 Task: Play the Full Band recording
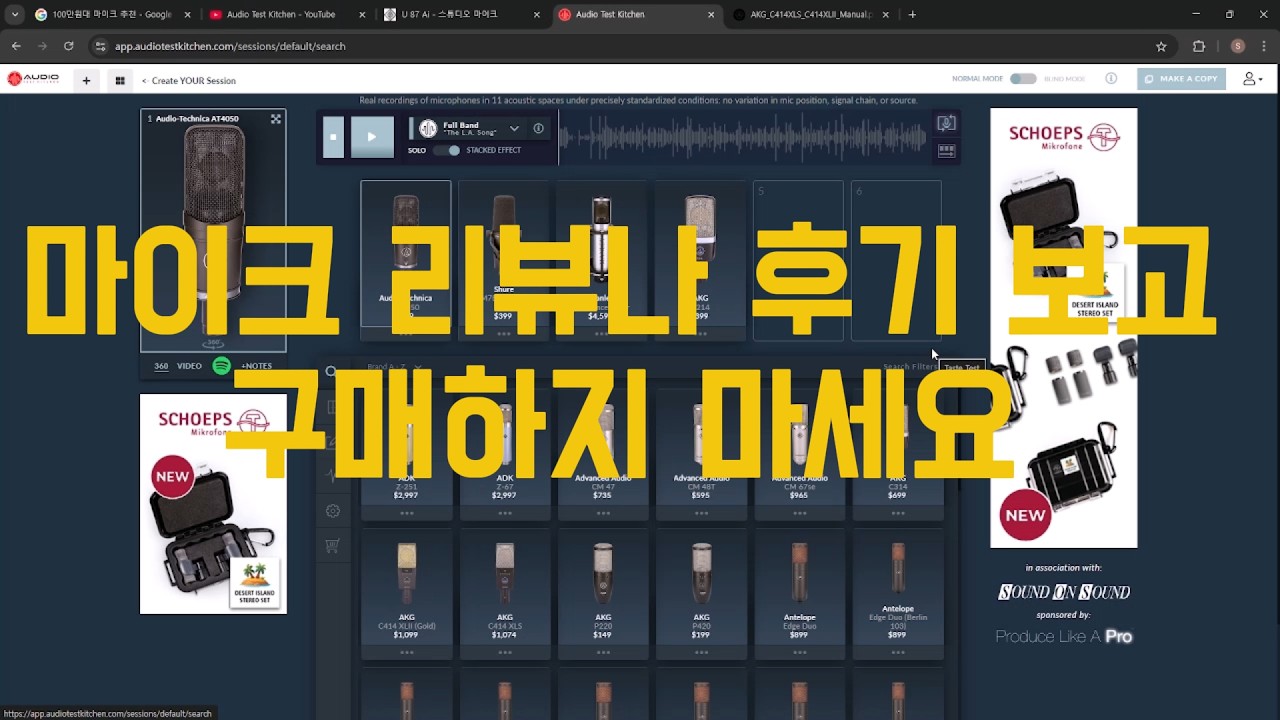point(372,137)
